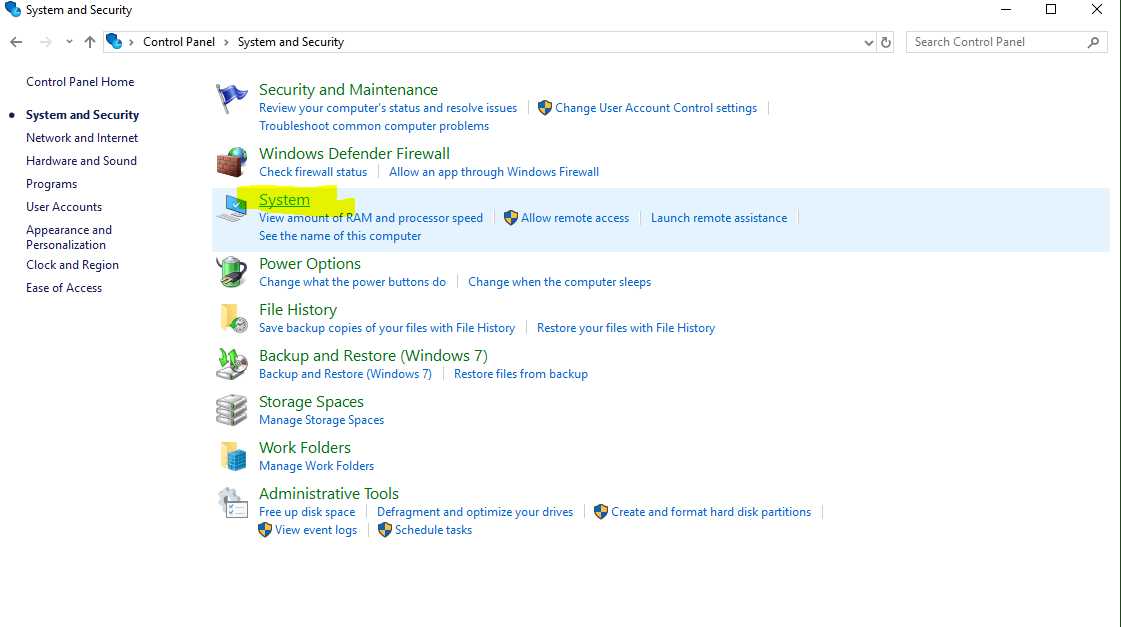The image size is (1121, 627).
Task: Open Change User Account Control settings
Action: (656, 108)
